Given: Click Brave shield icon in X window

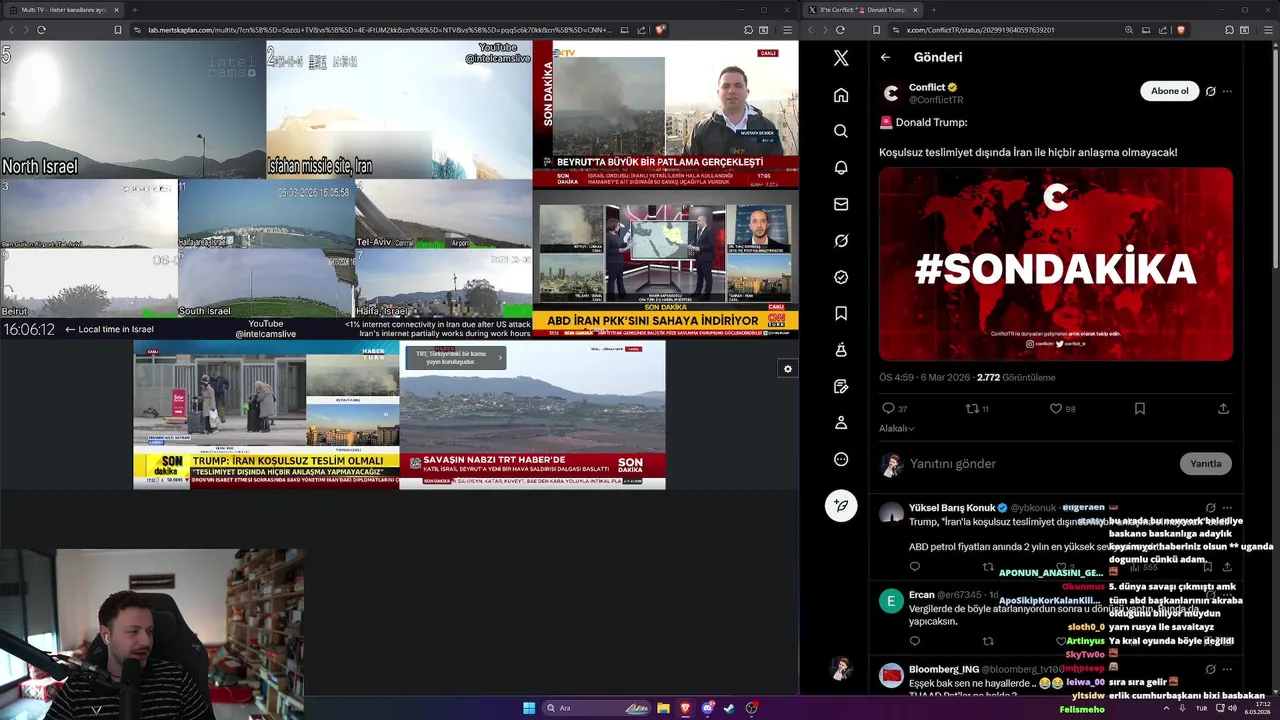Looking at the screenshot, I should pyautogui.click(x=1181, y=30).
